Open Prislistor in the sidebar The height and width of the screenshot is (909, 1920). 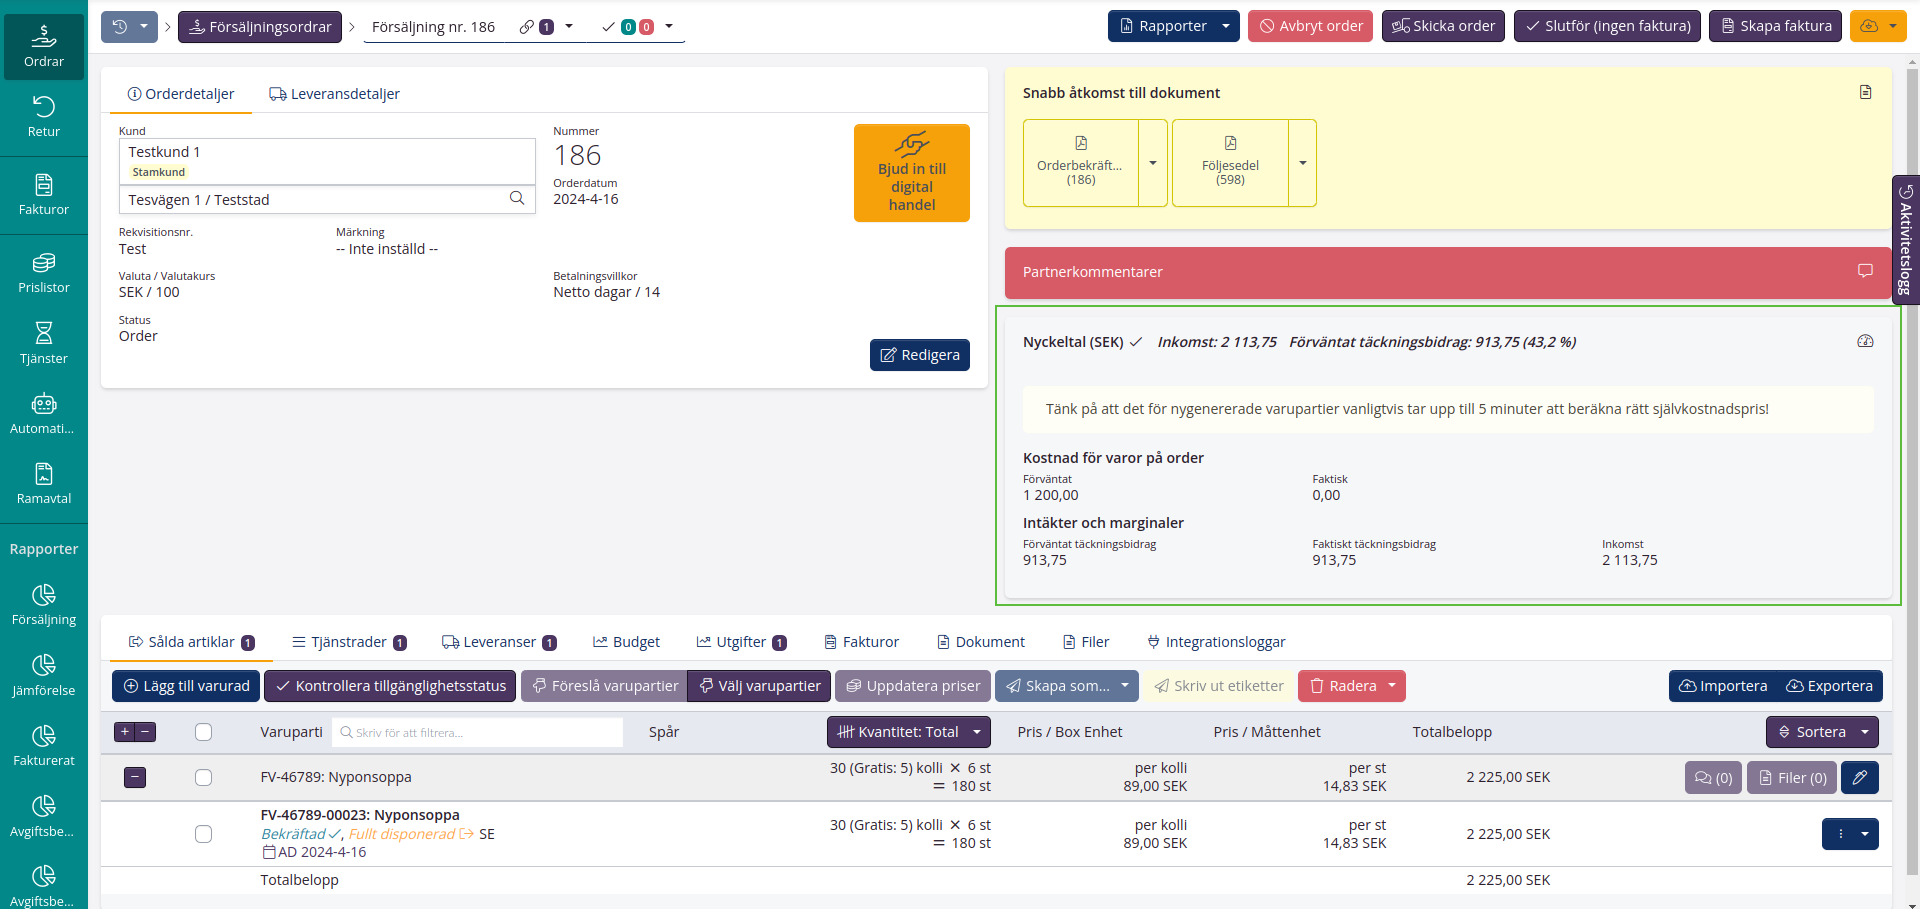44,273
